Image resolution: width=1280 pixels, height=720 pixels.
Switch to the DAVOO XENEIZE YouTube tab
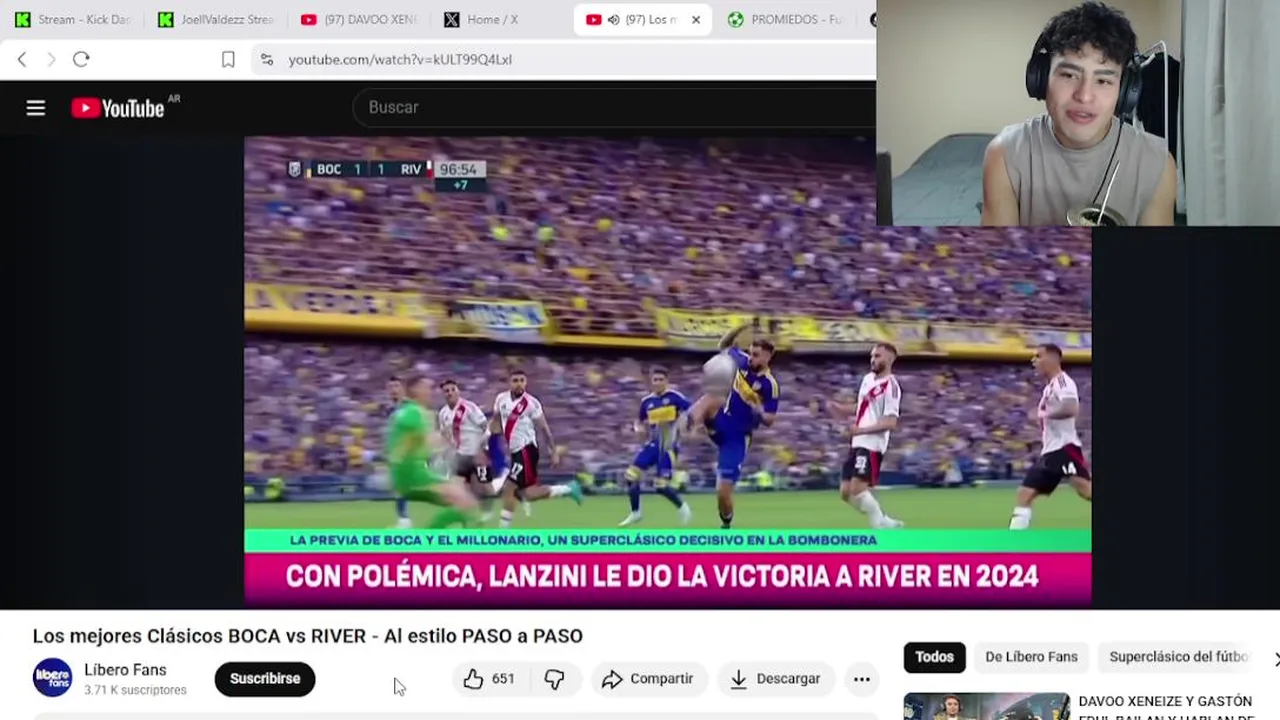(x=358, y=20)
